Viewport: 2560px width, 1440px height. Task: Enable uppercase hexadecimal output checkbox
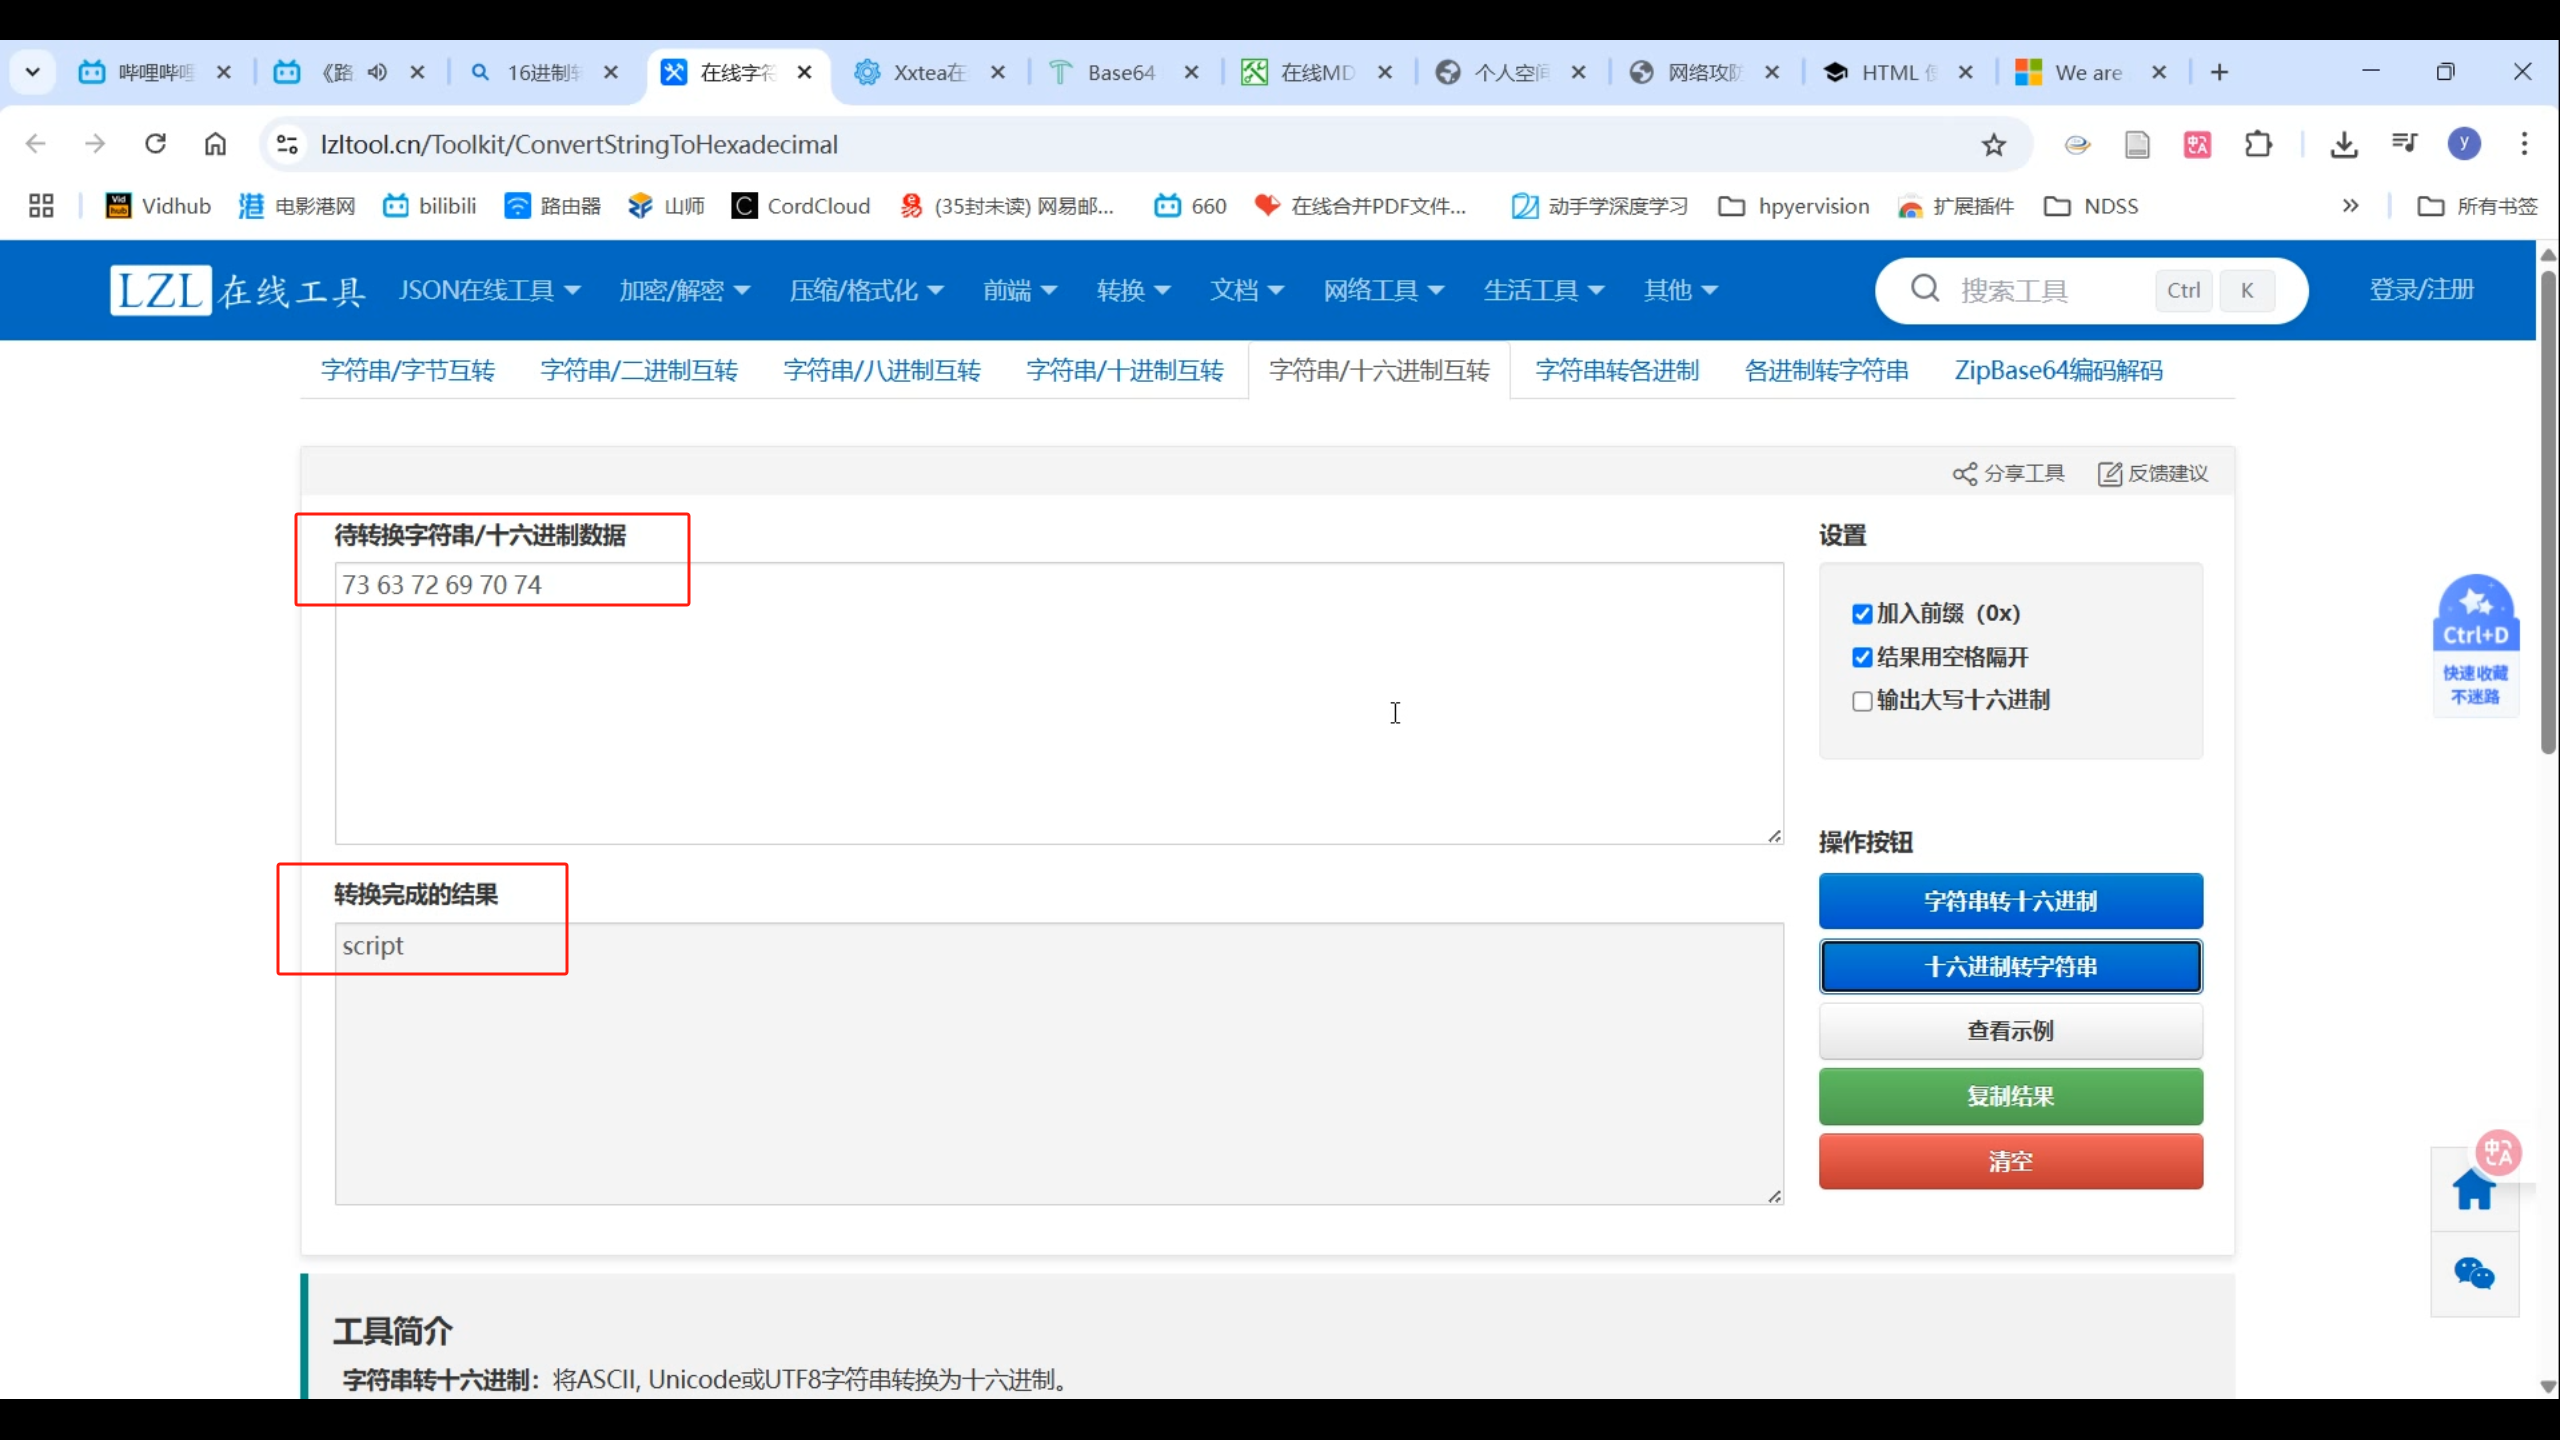(x=1862, y=701)
